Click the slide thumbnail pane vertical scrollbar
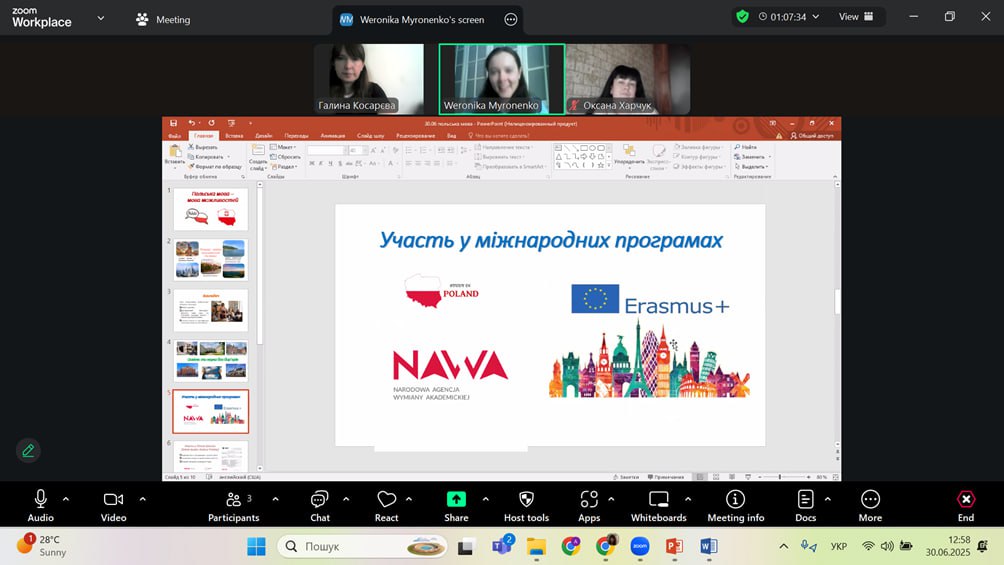 pos(259,327)
